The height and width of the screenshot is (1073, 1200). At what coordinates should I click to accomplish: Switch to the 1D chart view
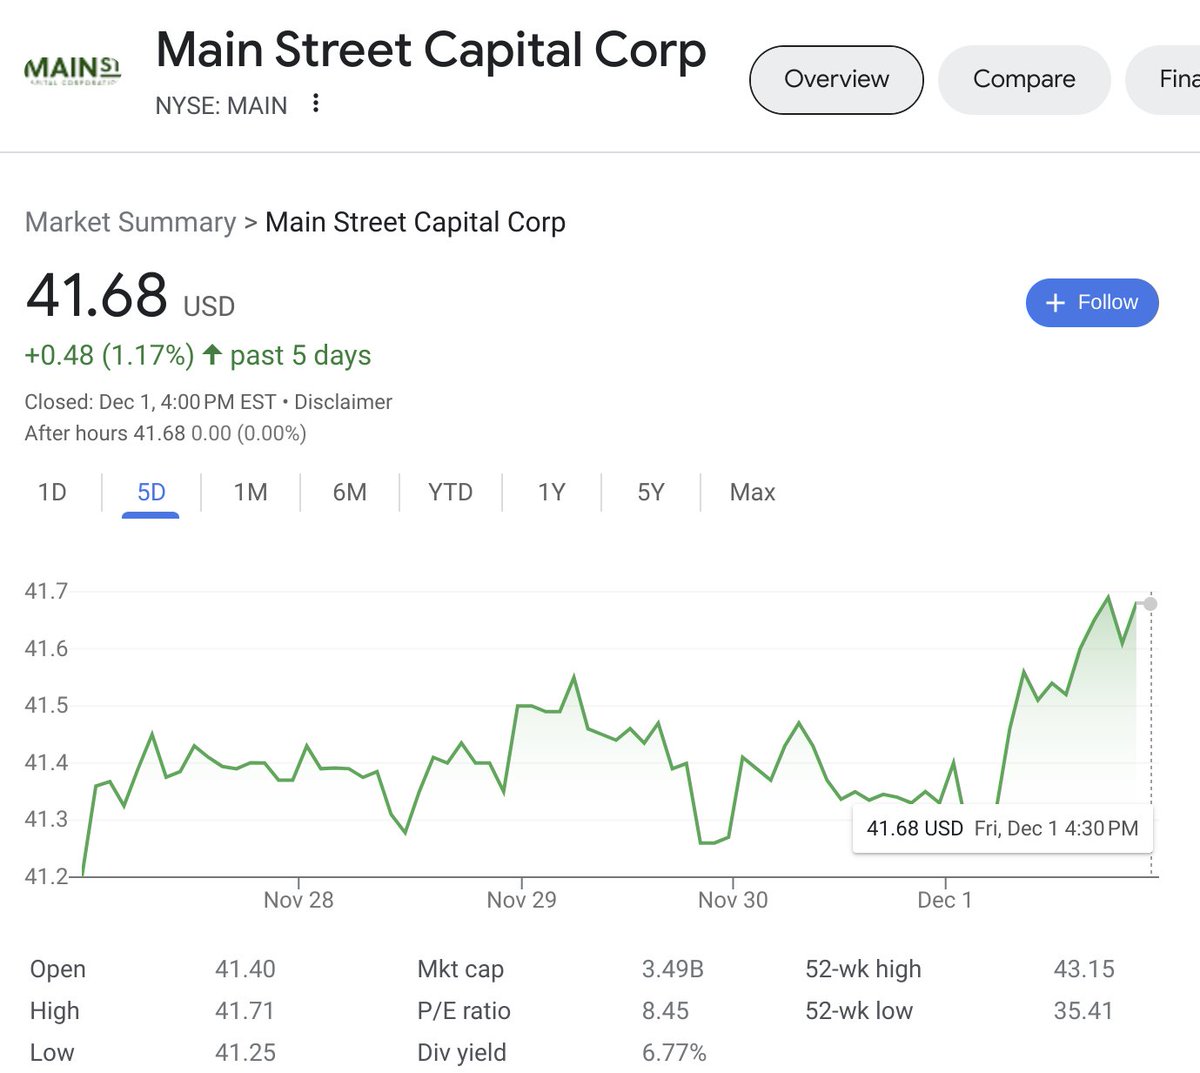tap(52, 492)
